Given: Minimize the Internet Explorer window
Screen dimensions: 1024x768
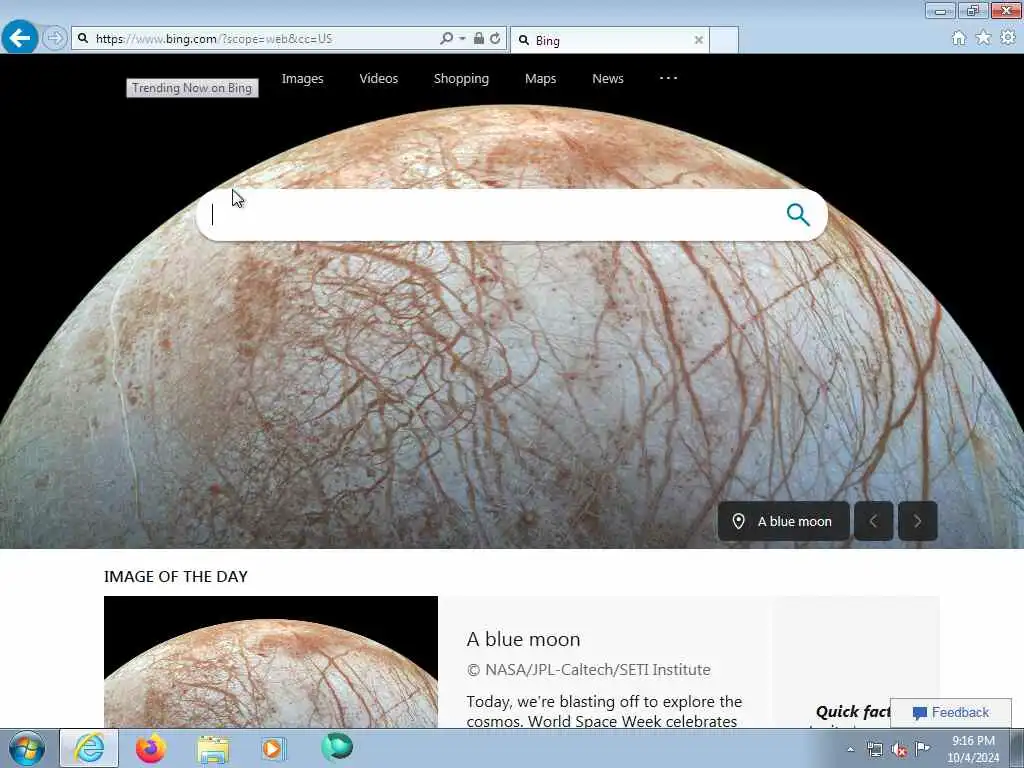Looking at the screenshot, I should coord(940,10).
